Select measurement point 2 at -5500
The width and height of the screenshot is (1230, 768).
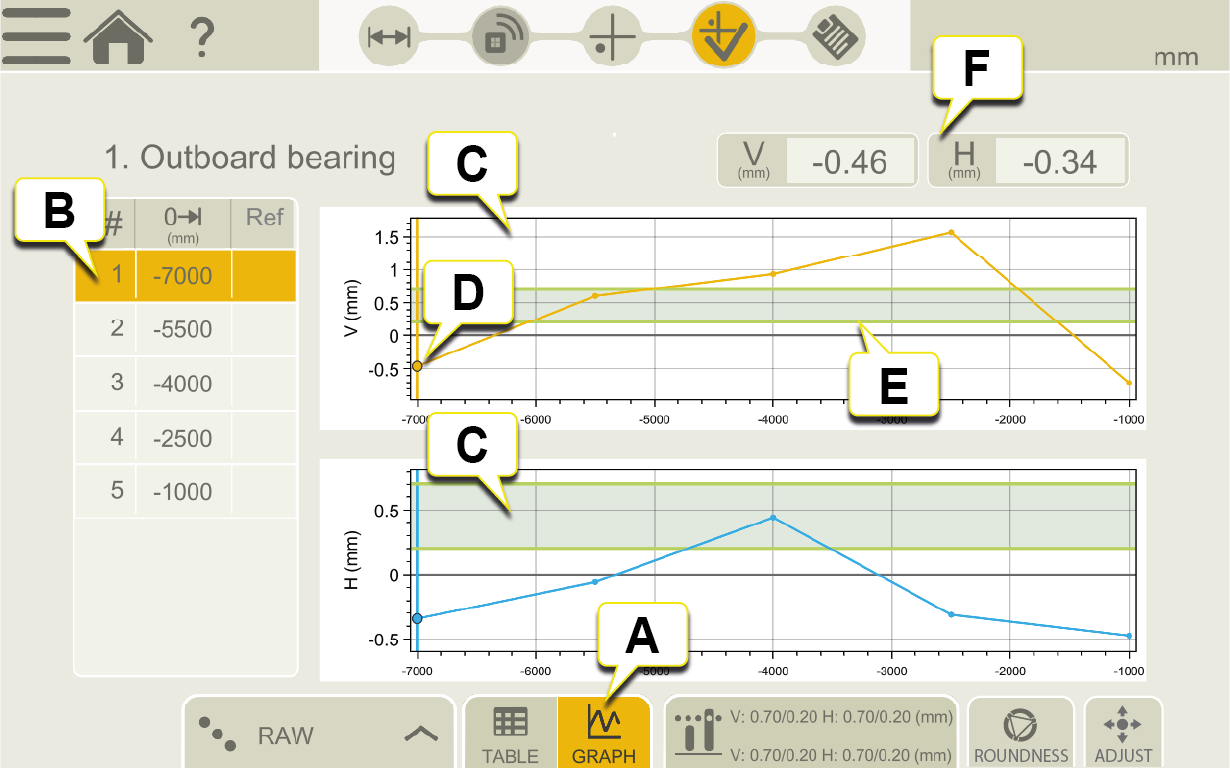[x=185, y=329]
